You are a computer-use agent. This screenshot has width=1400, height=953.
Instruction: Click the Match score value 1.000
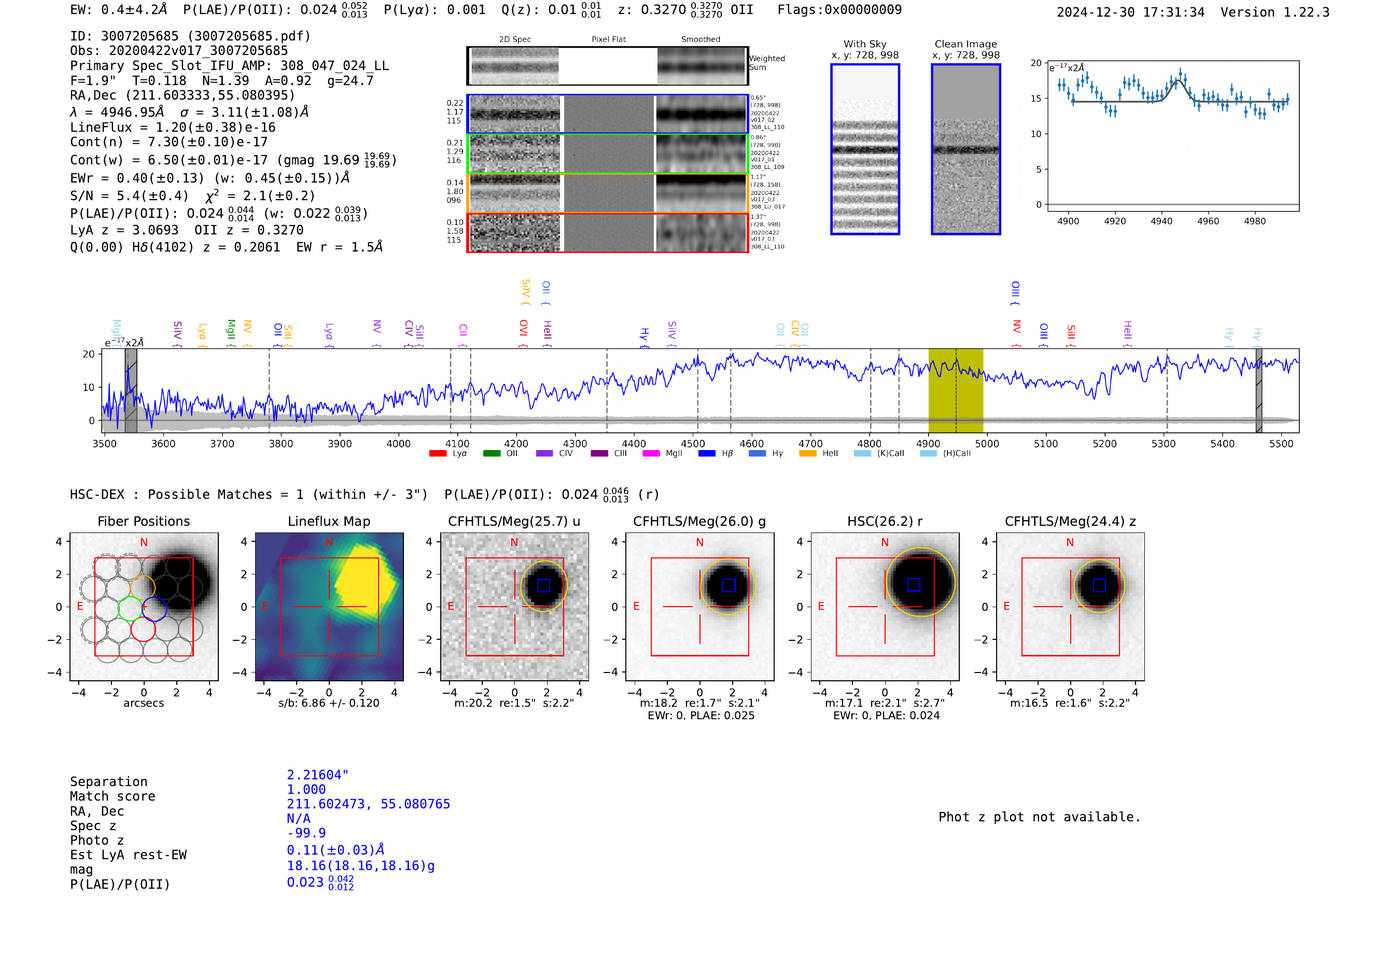pyautogui.click(x=306, y=789)
